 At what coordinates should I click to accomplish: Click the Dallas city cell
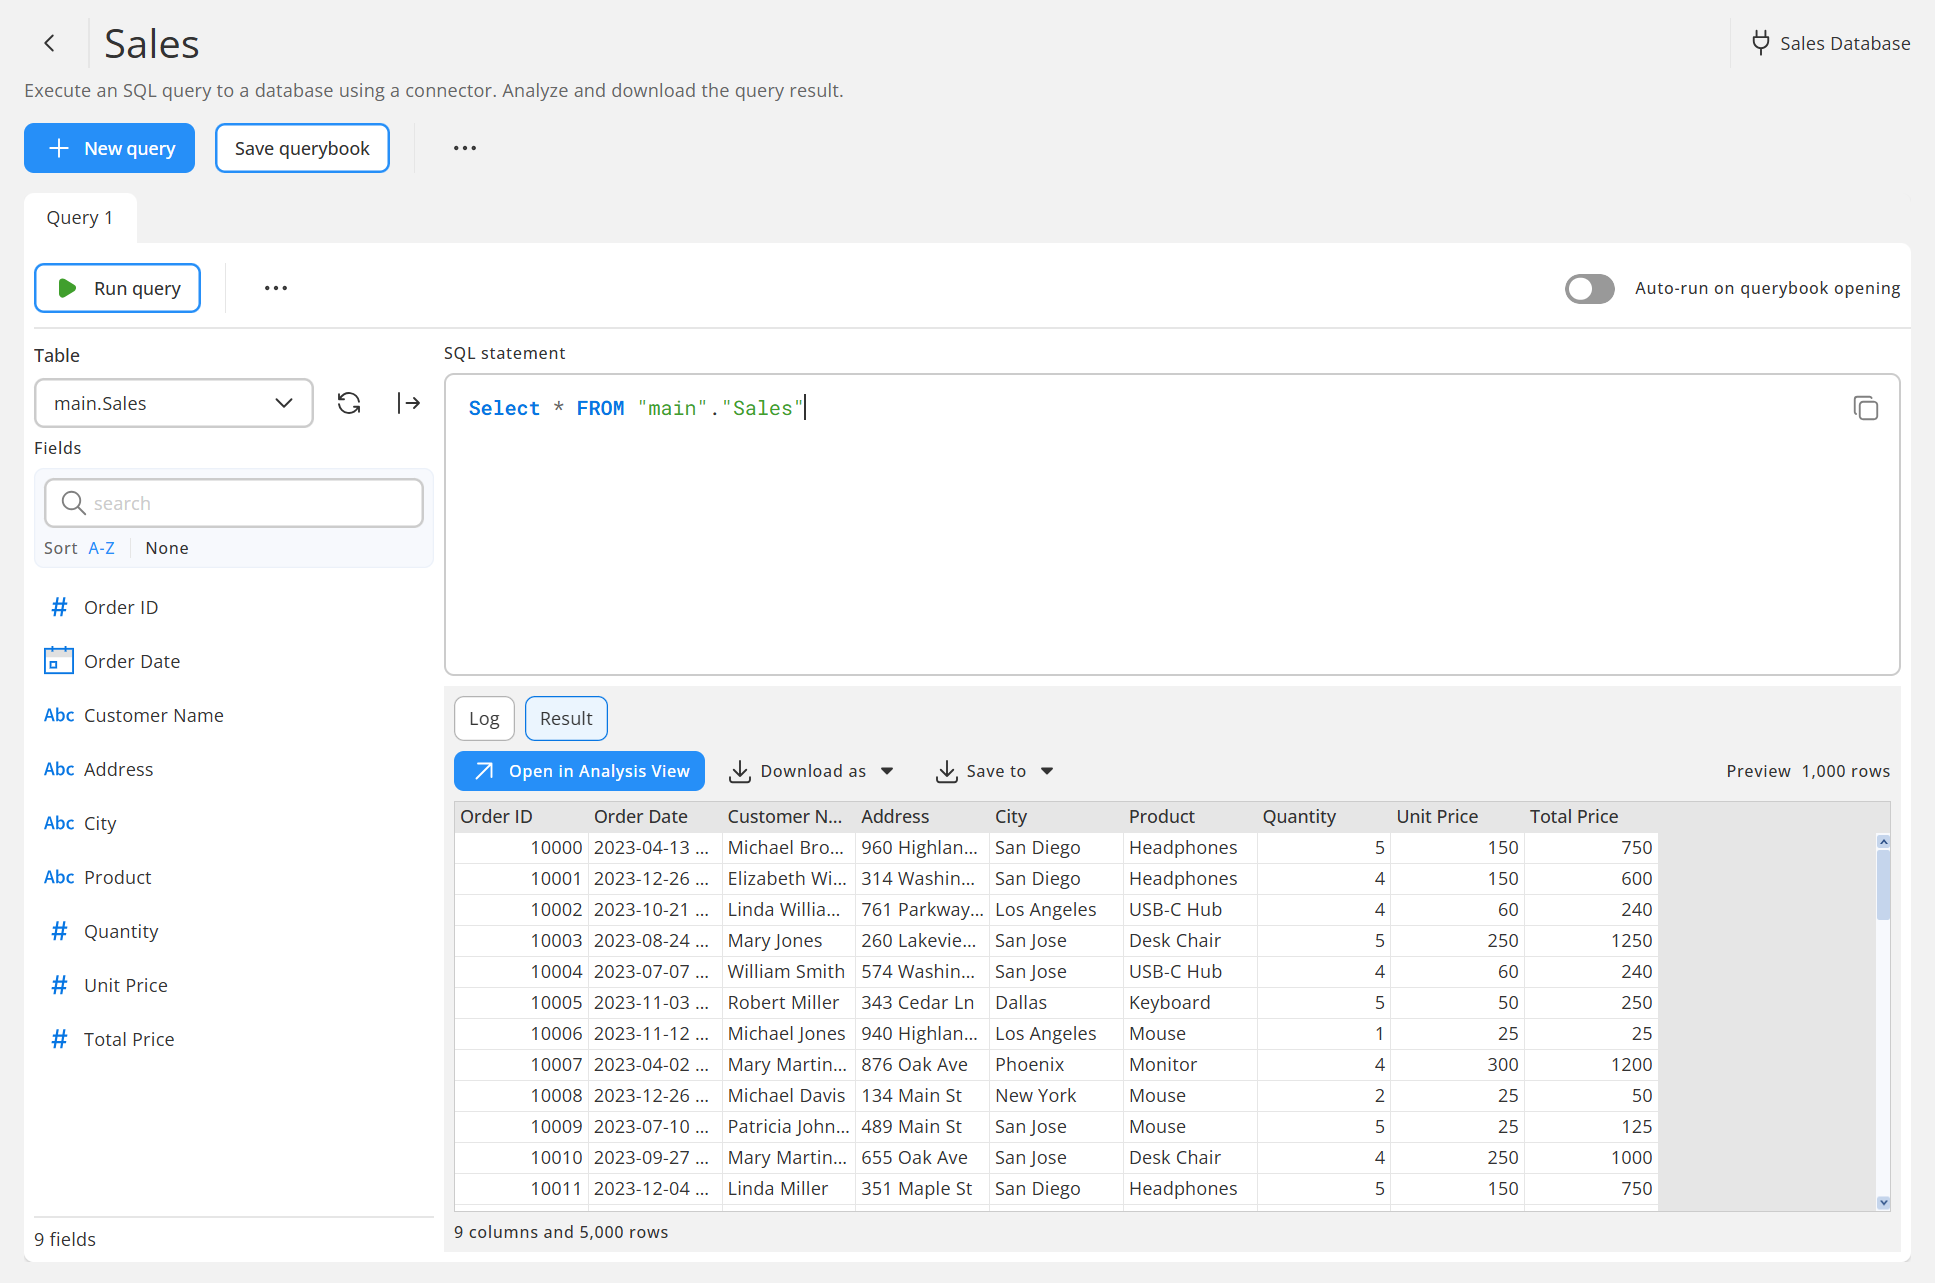pyautogui.click(x=1056, y=1002)
